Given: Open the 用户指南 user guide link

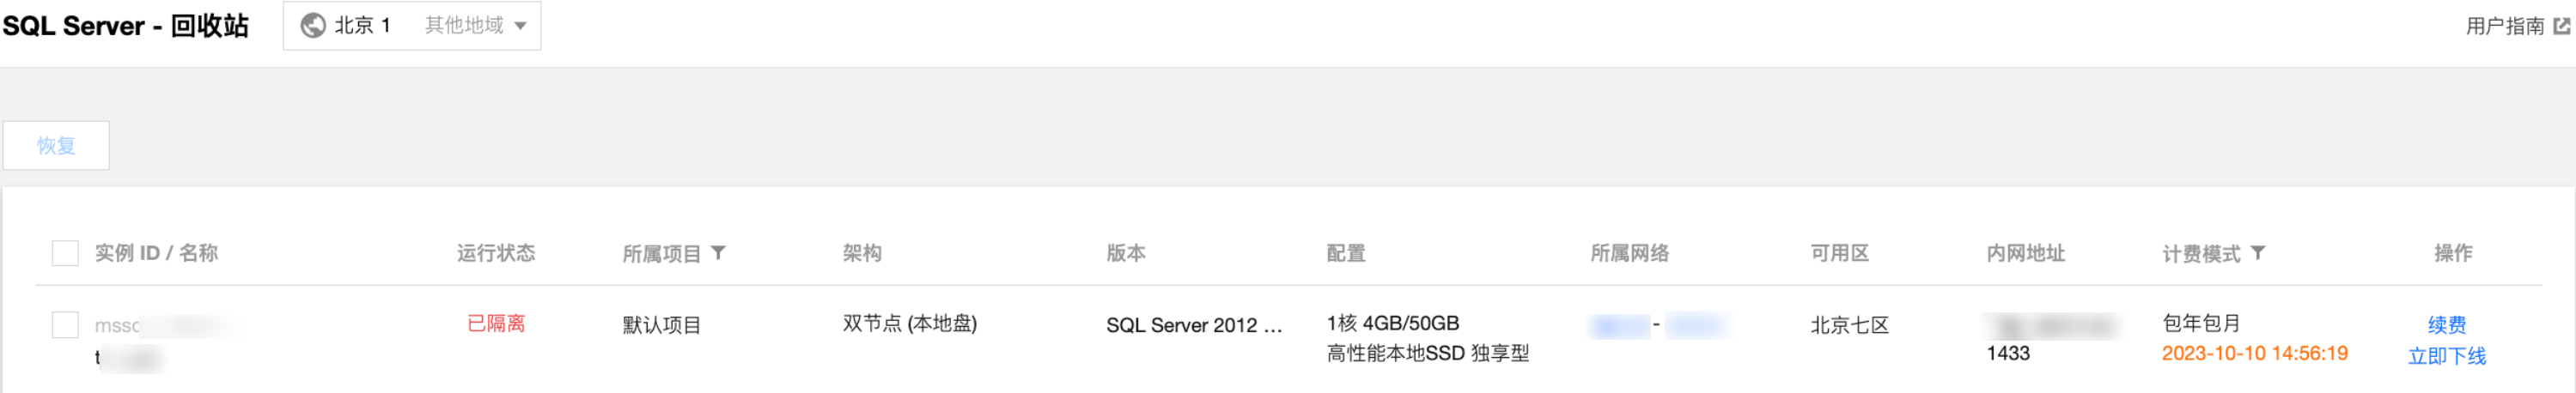Looking at the screenshot, I should (2504, 26).
